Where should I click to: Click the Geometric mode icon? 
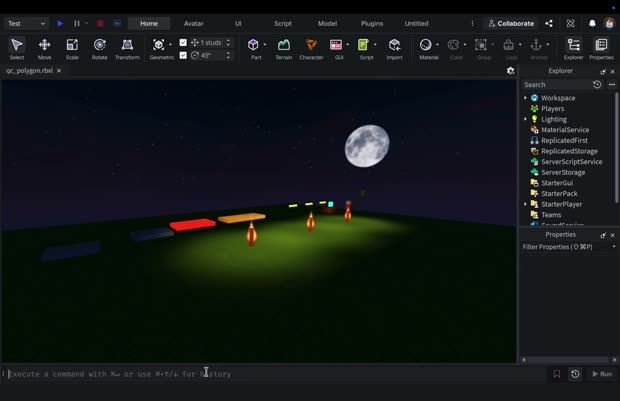tap(159, 45)
